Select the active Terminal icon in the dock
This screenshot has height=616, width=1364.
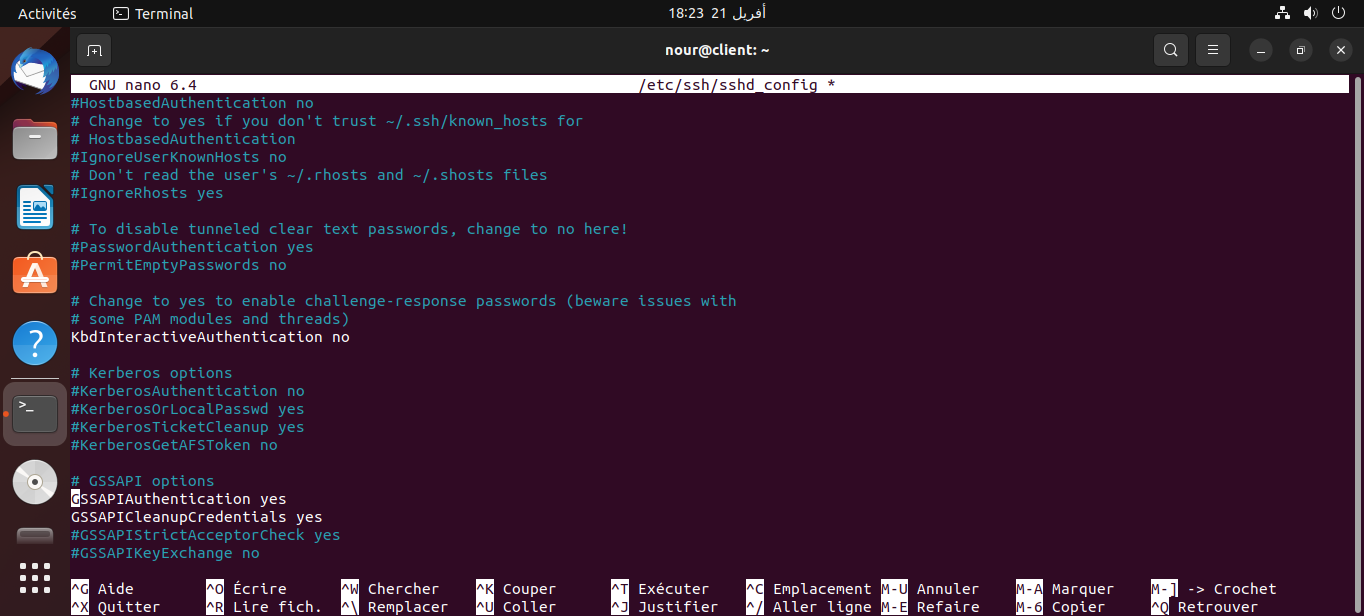[34, 412]
